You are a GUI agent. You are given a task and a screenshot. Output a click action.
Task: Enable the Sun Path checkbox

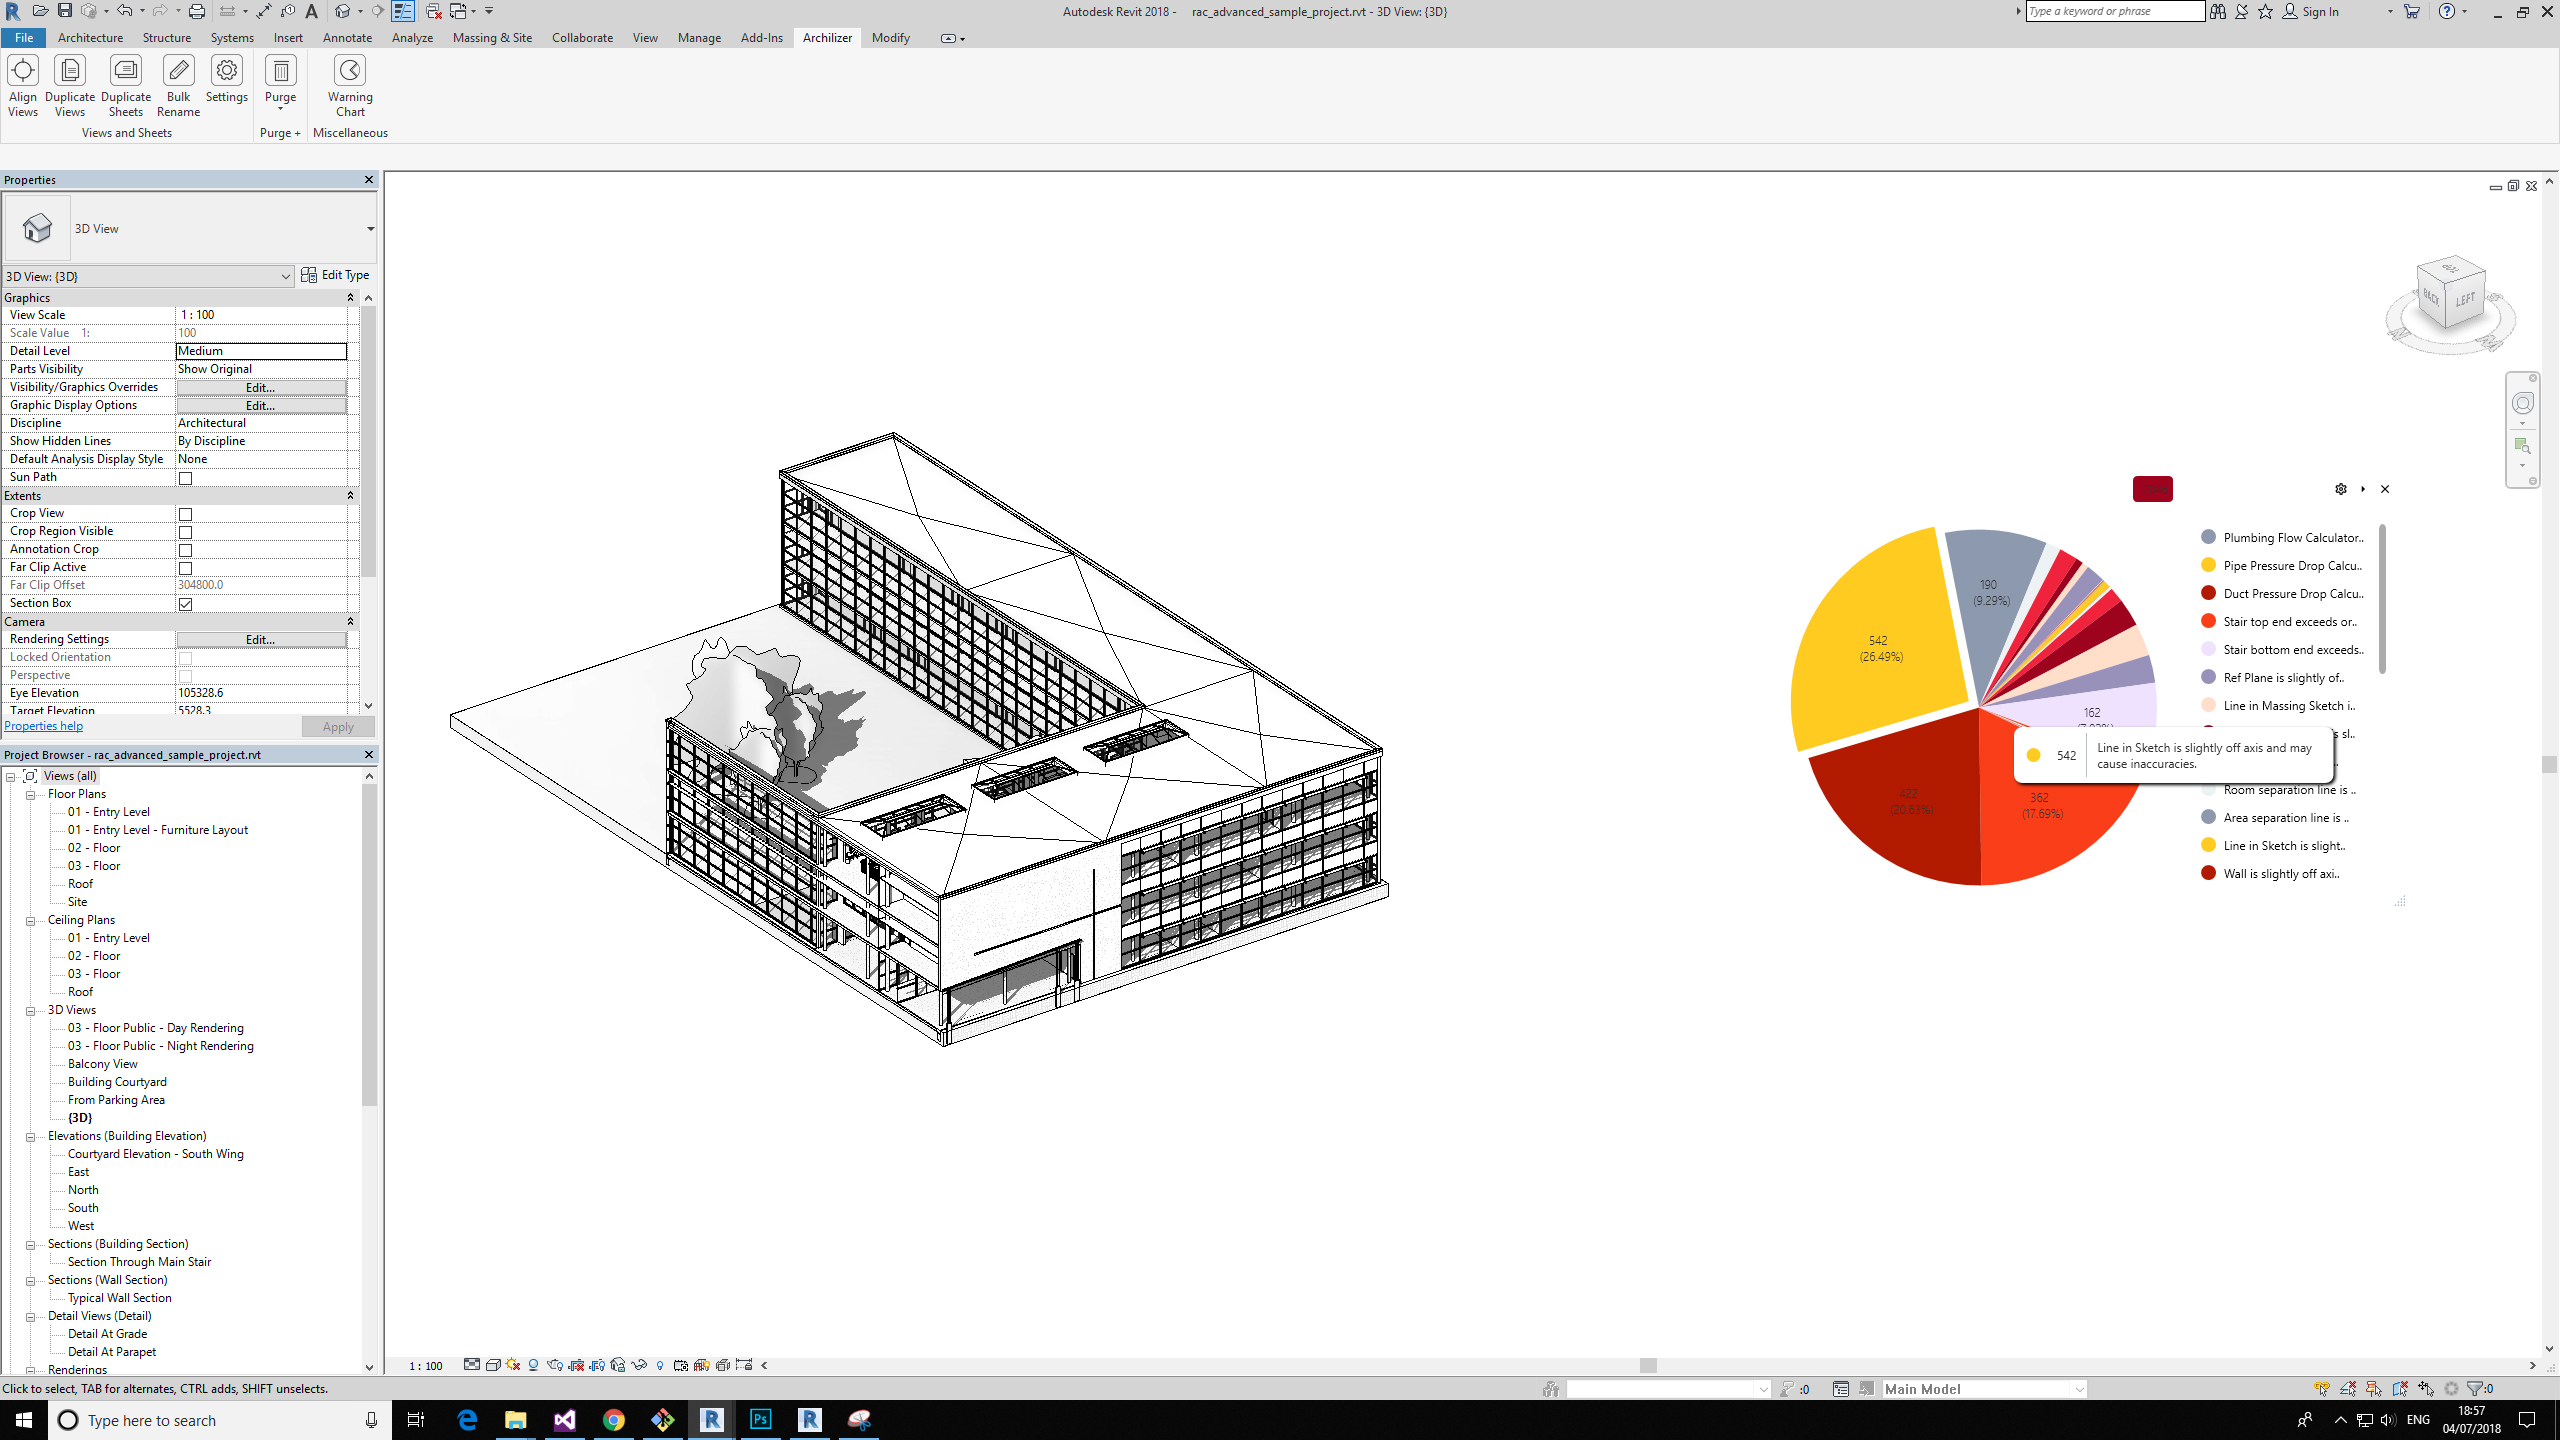coord(185,478)
